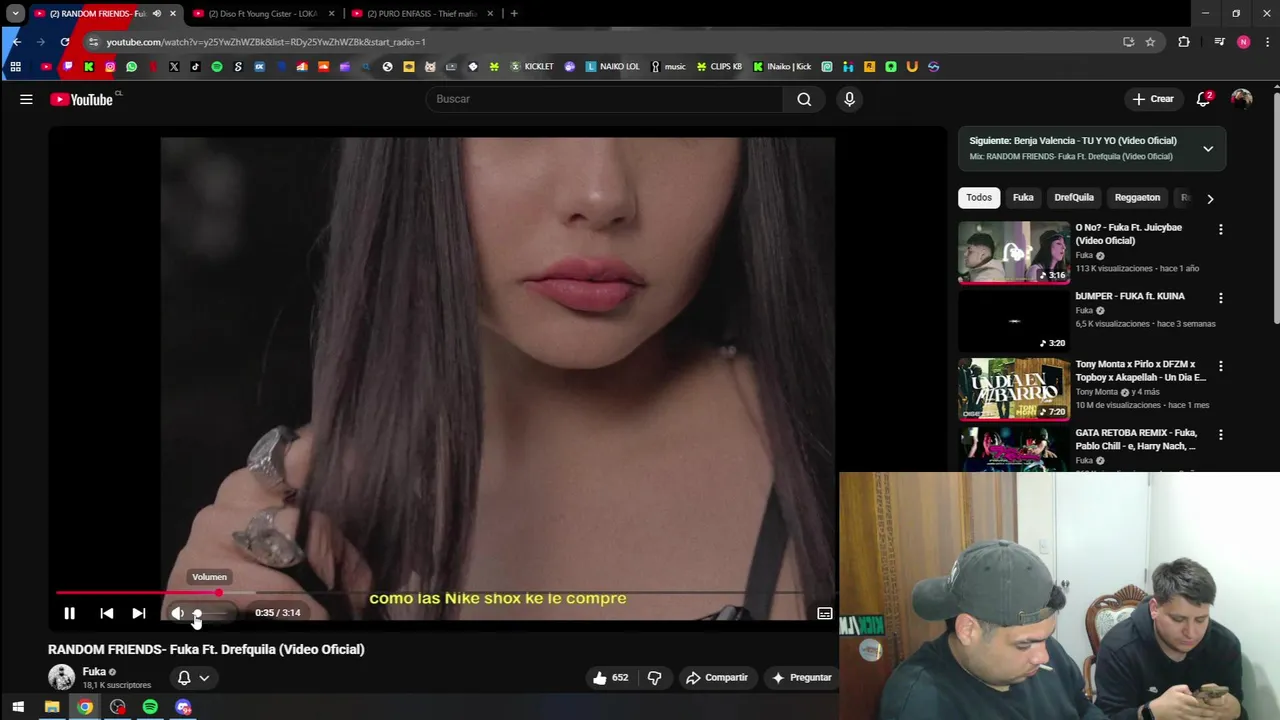This screenshot has height=720, width=1280.
Task: Click the Preguntar button
Action: click(801, 678)
